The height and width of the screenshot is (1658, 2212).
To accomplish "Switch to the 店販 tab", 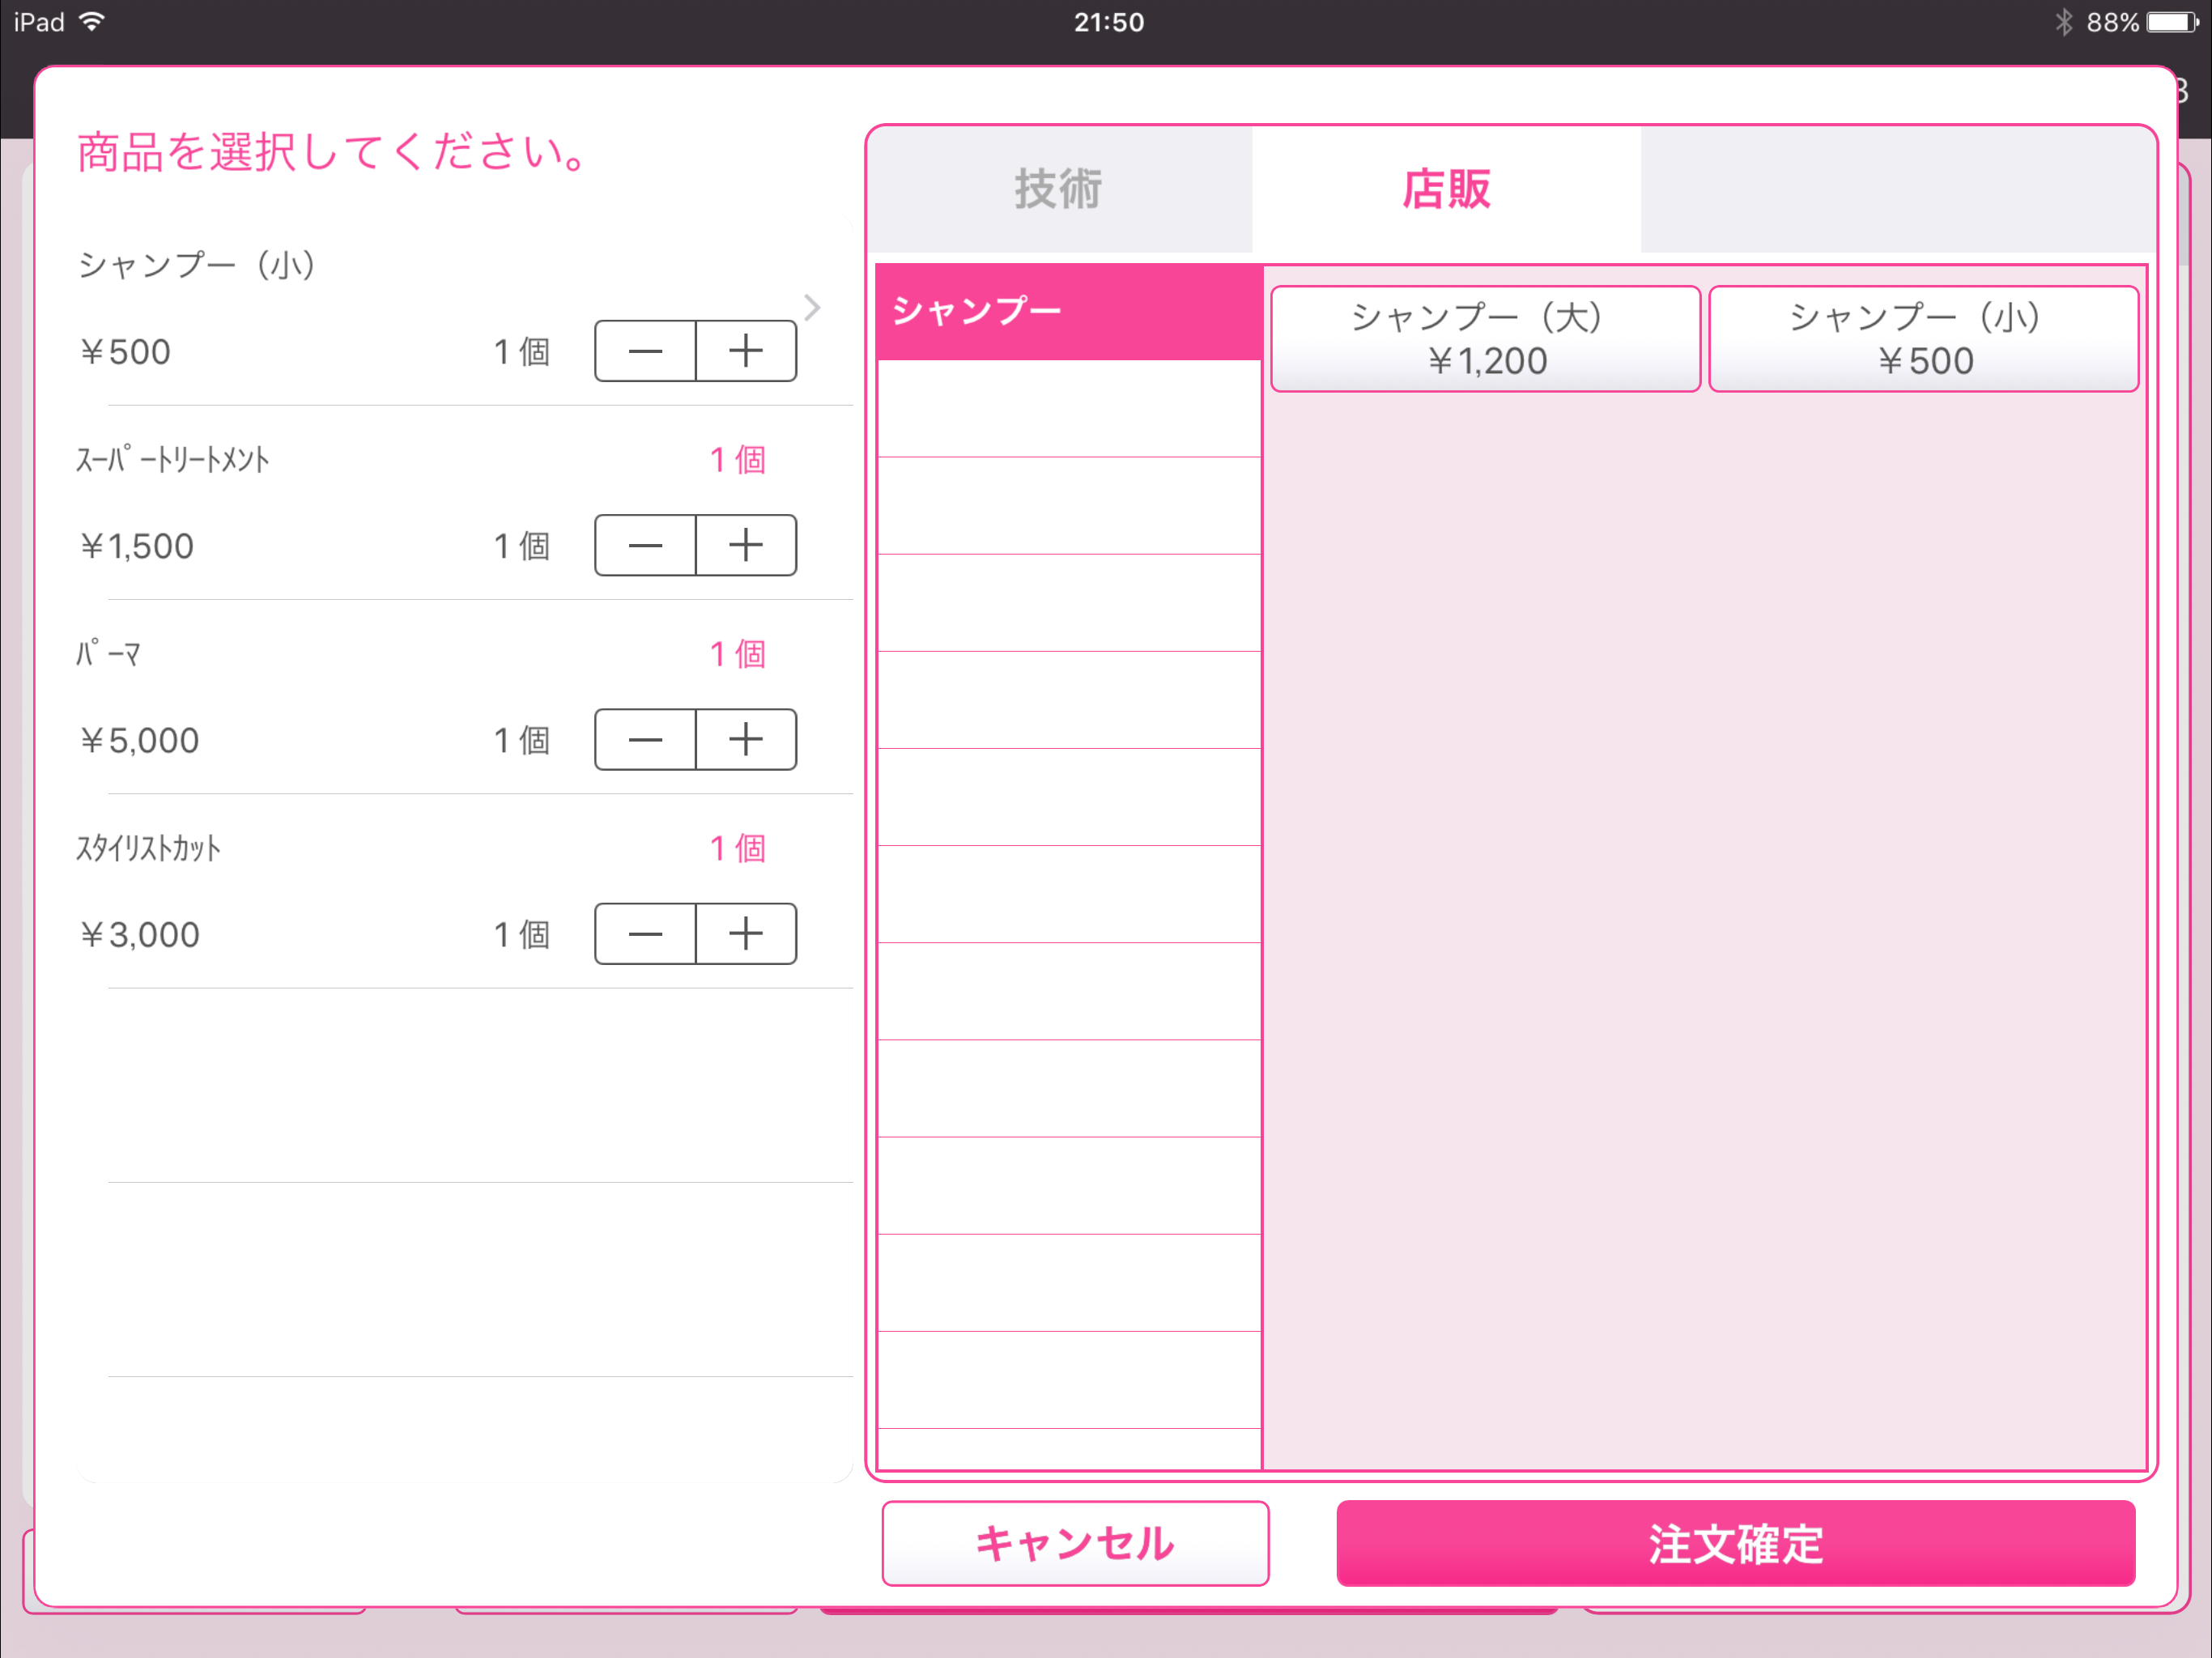I will 1446,189.
